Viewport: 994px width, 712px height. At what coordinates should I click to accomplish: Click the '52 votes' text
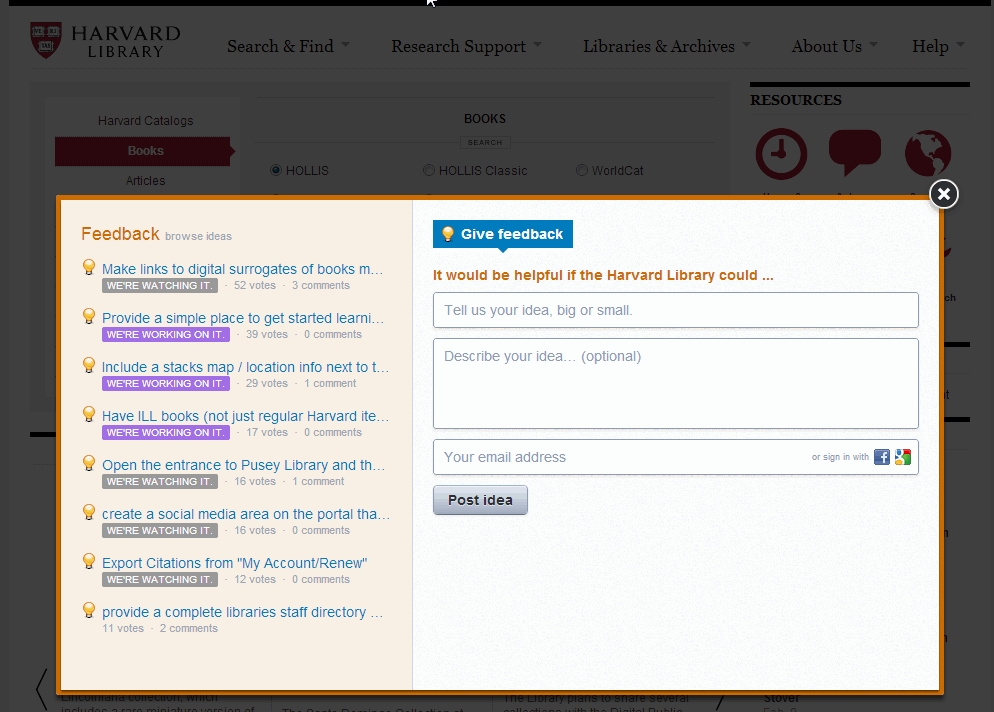255,285
